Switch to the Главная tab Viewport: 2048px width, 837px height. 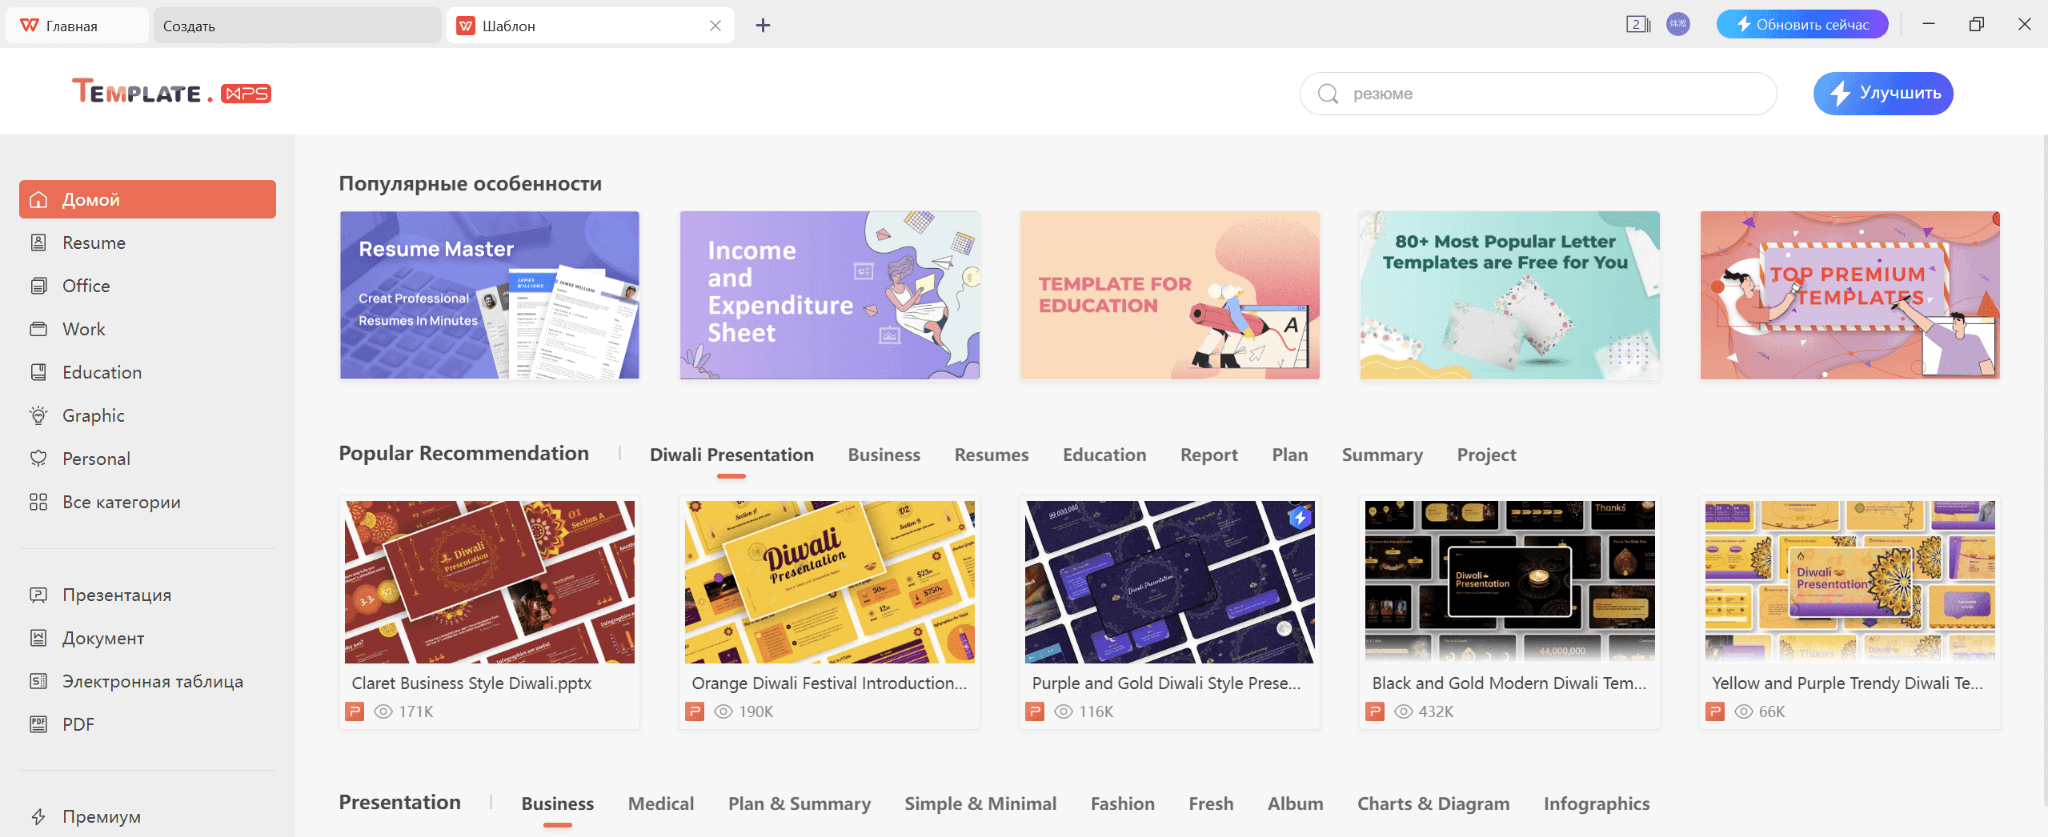click(x=75, y=26)
